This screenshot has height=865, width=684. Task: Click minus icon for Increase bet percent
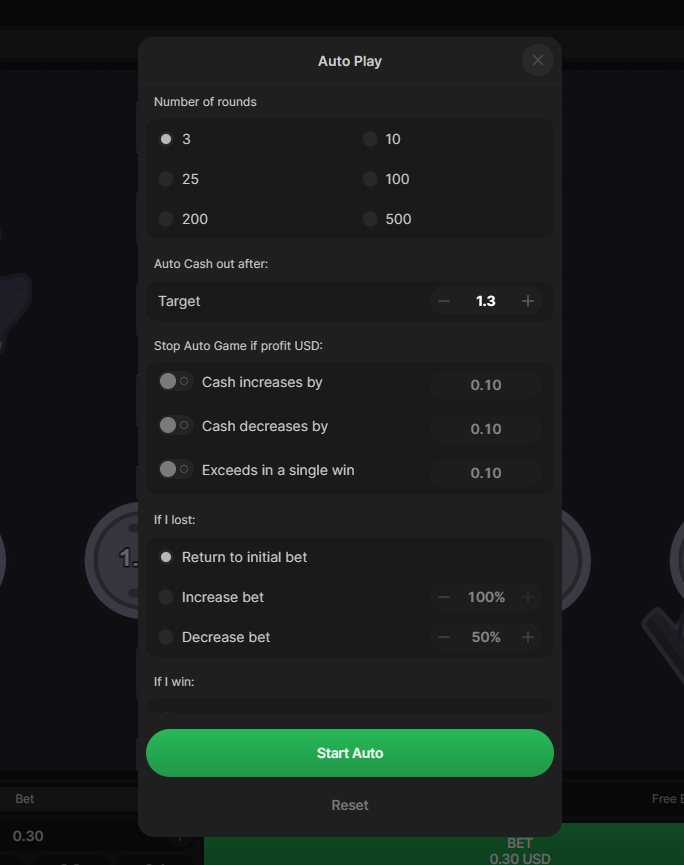coord(444,597)
